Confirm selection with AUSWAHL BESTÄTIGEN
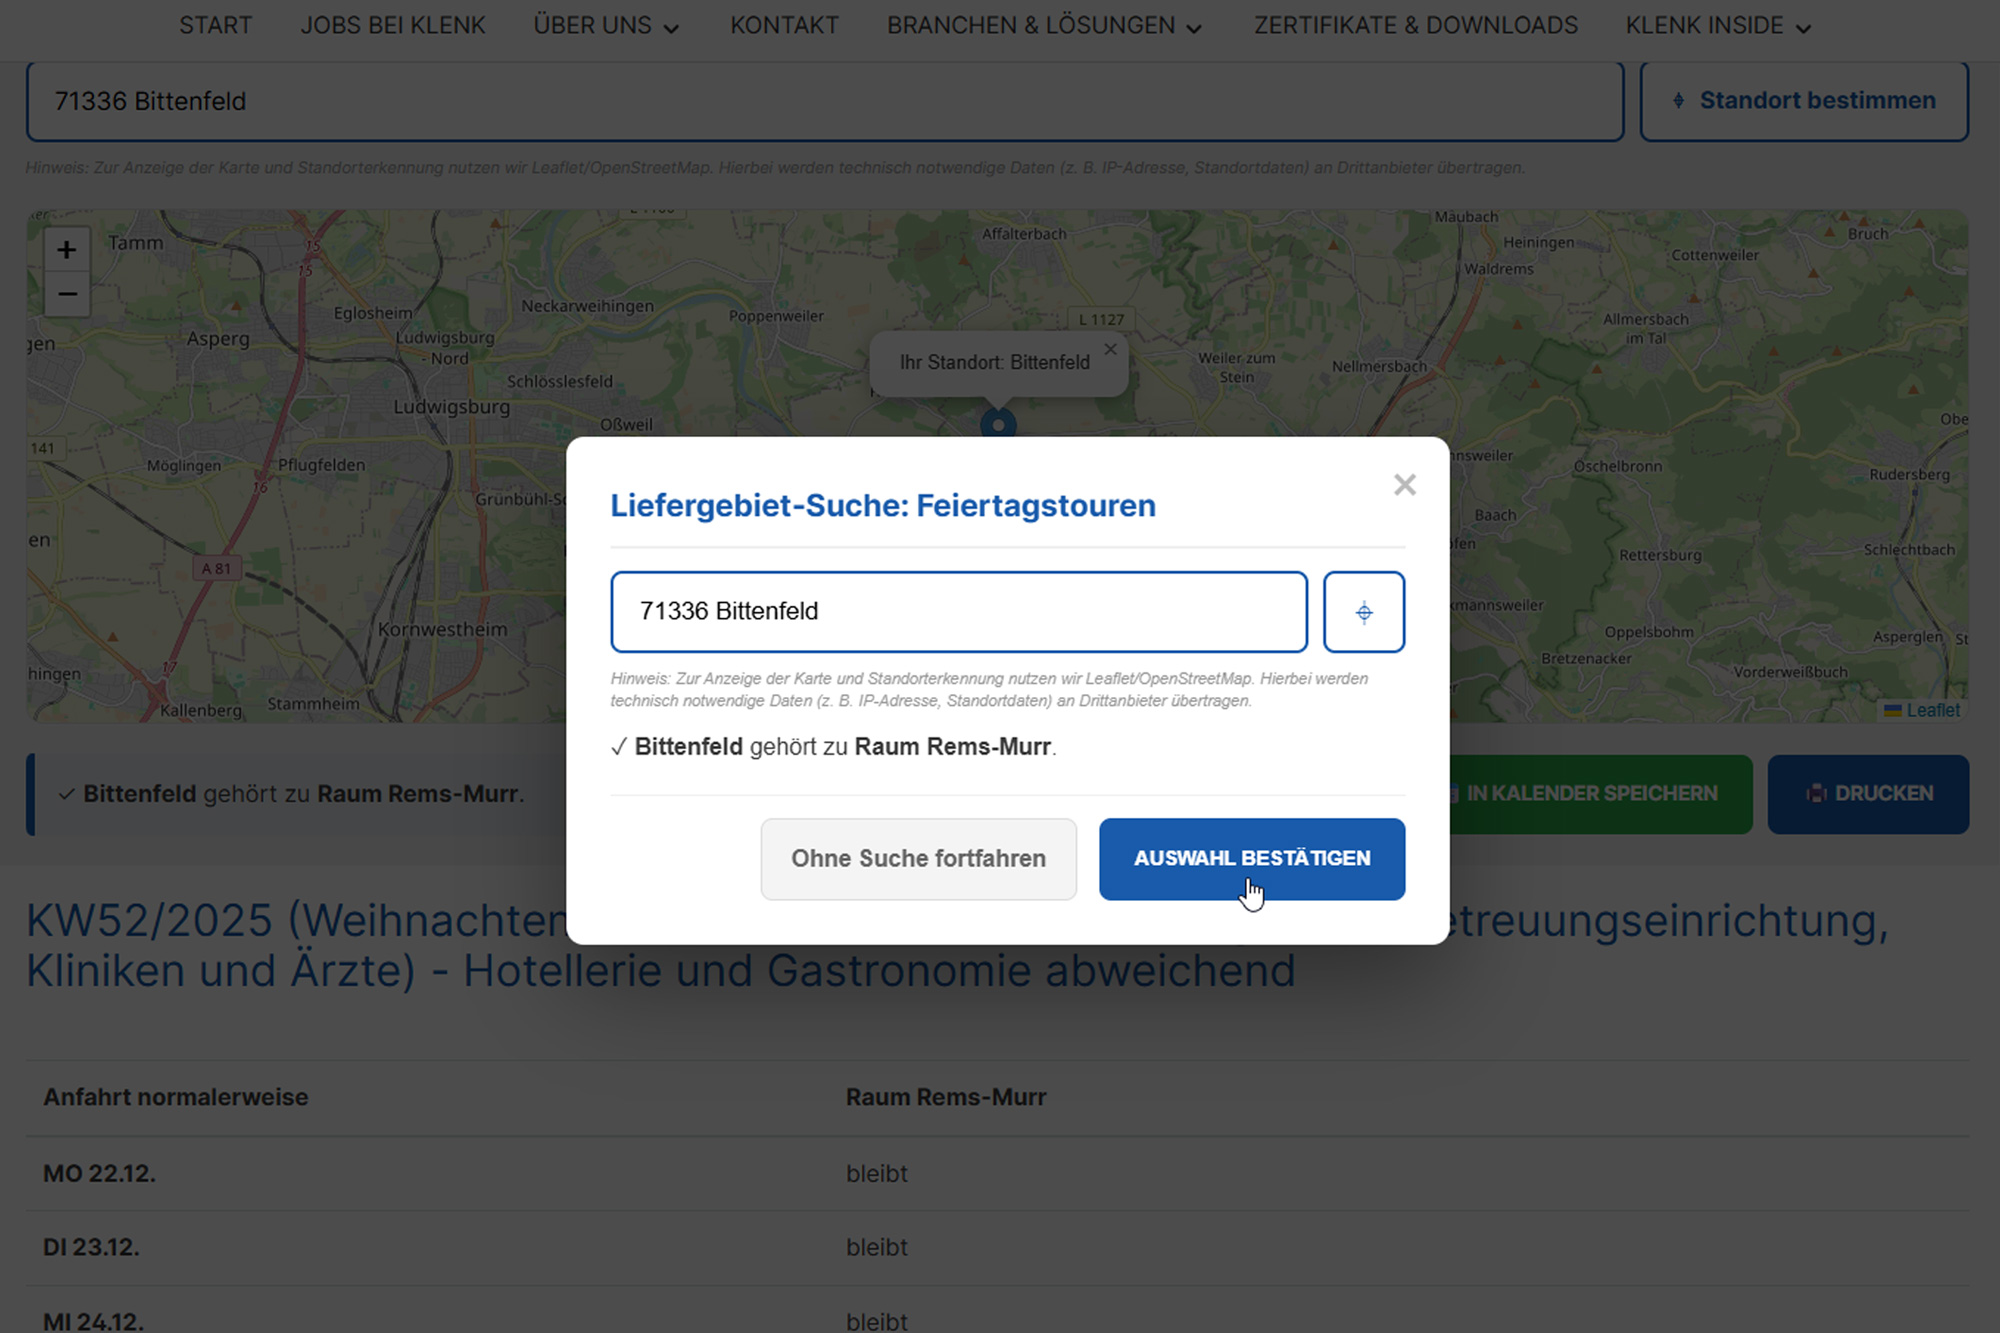The height and width of the screenshot is (1333, 2000). [x=1252, y=858]
